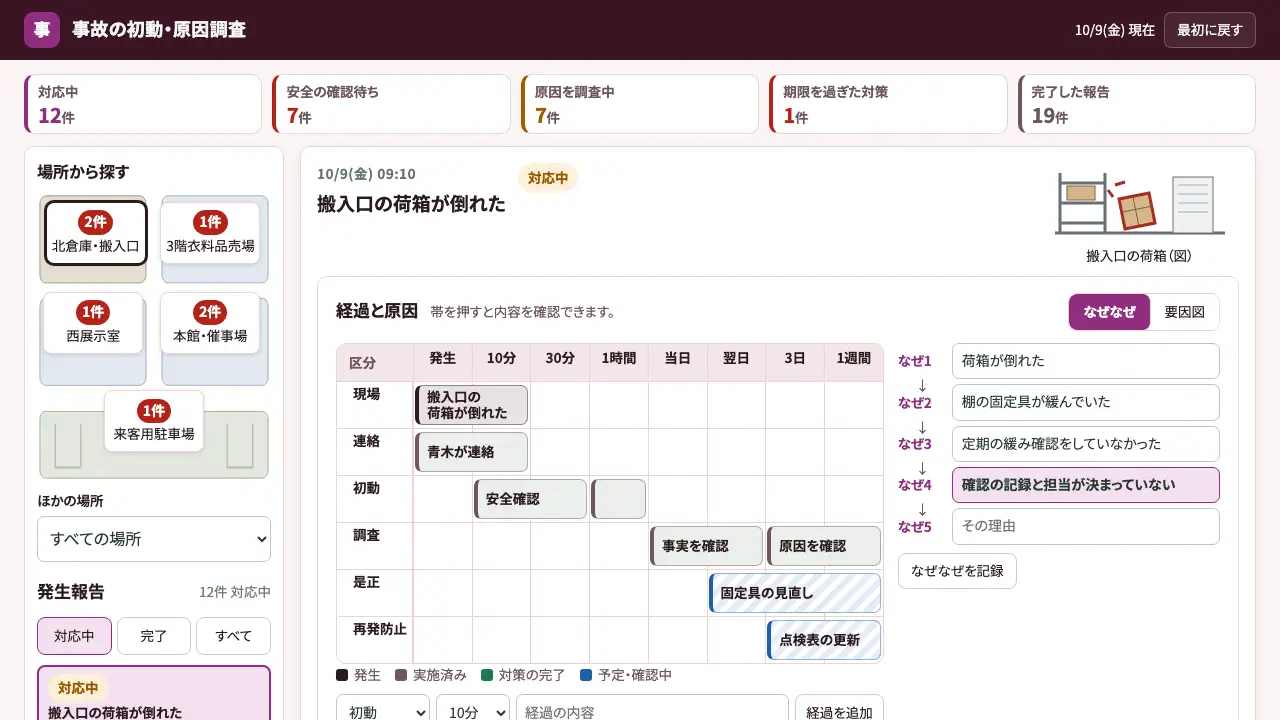Click the 点検表の更新 planned bar
The width and height of the screenshot is (1280, 720).
point(824,640)
